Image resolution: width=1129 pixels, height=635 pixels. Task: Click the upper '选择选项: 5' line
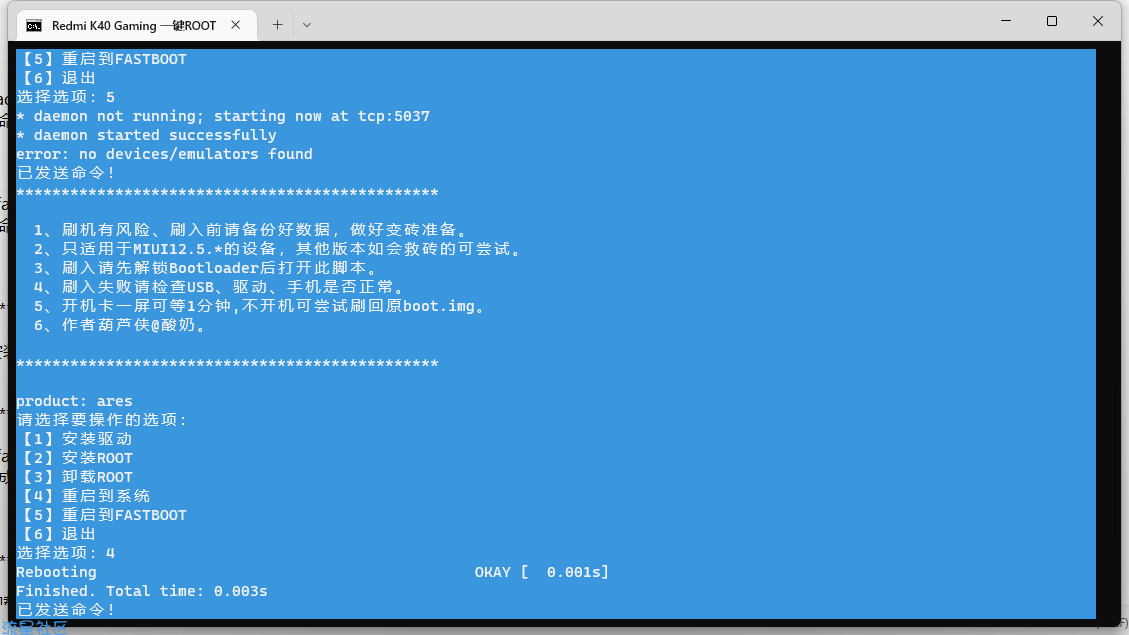(66, 97)
